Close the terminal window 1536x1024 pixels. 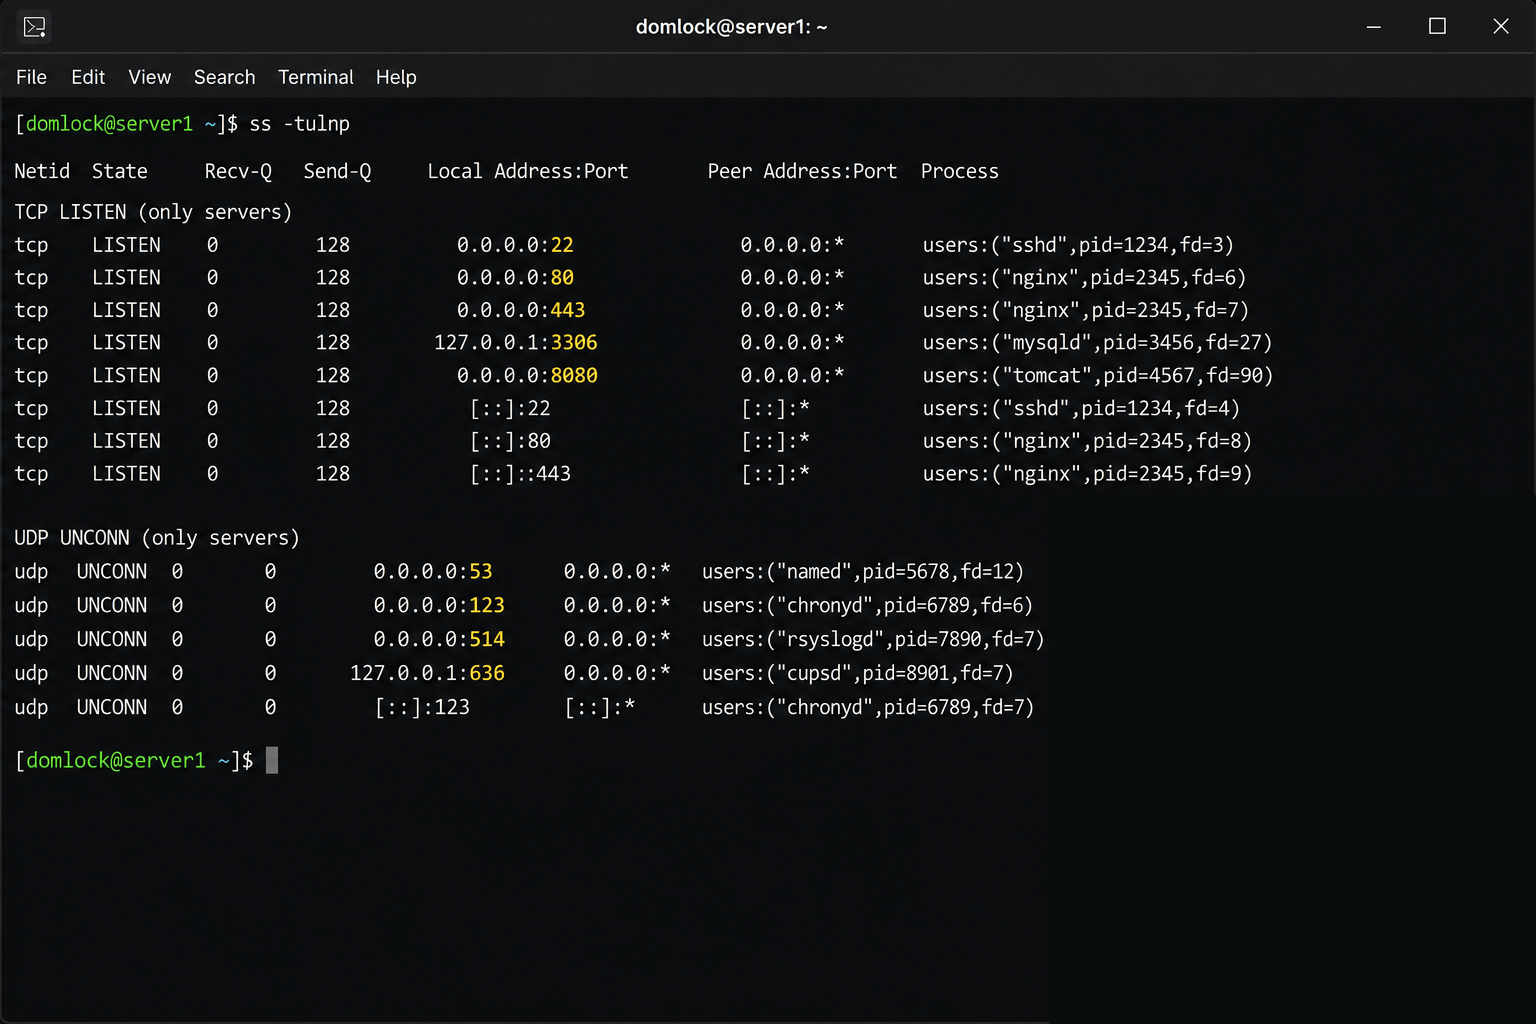pos(1500,26)
